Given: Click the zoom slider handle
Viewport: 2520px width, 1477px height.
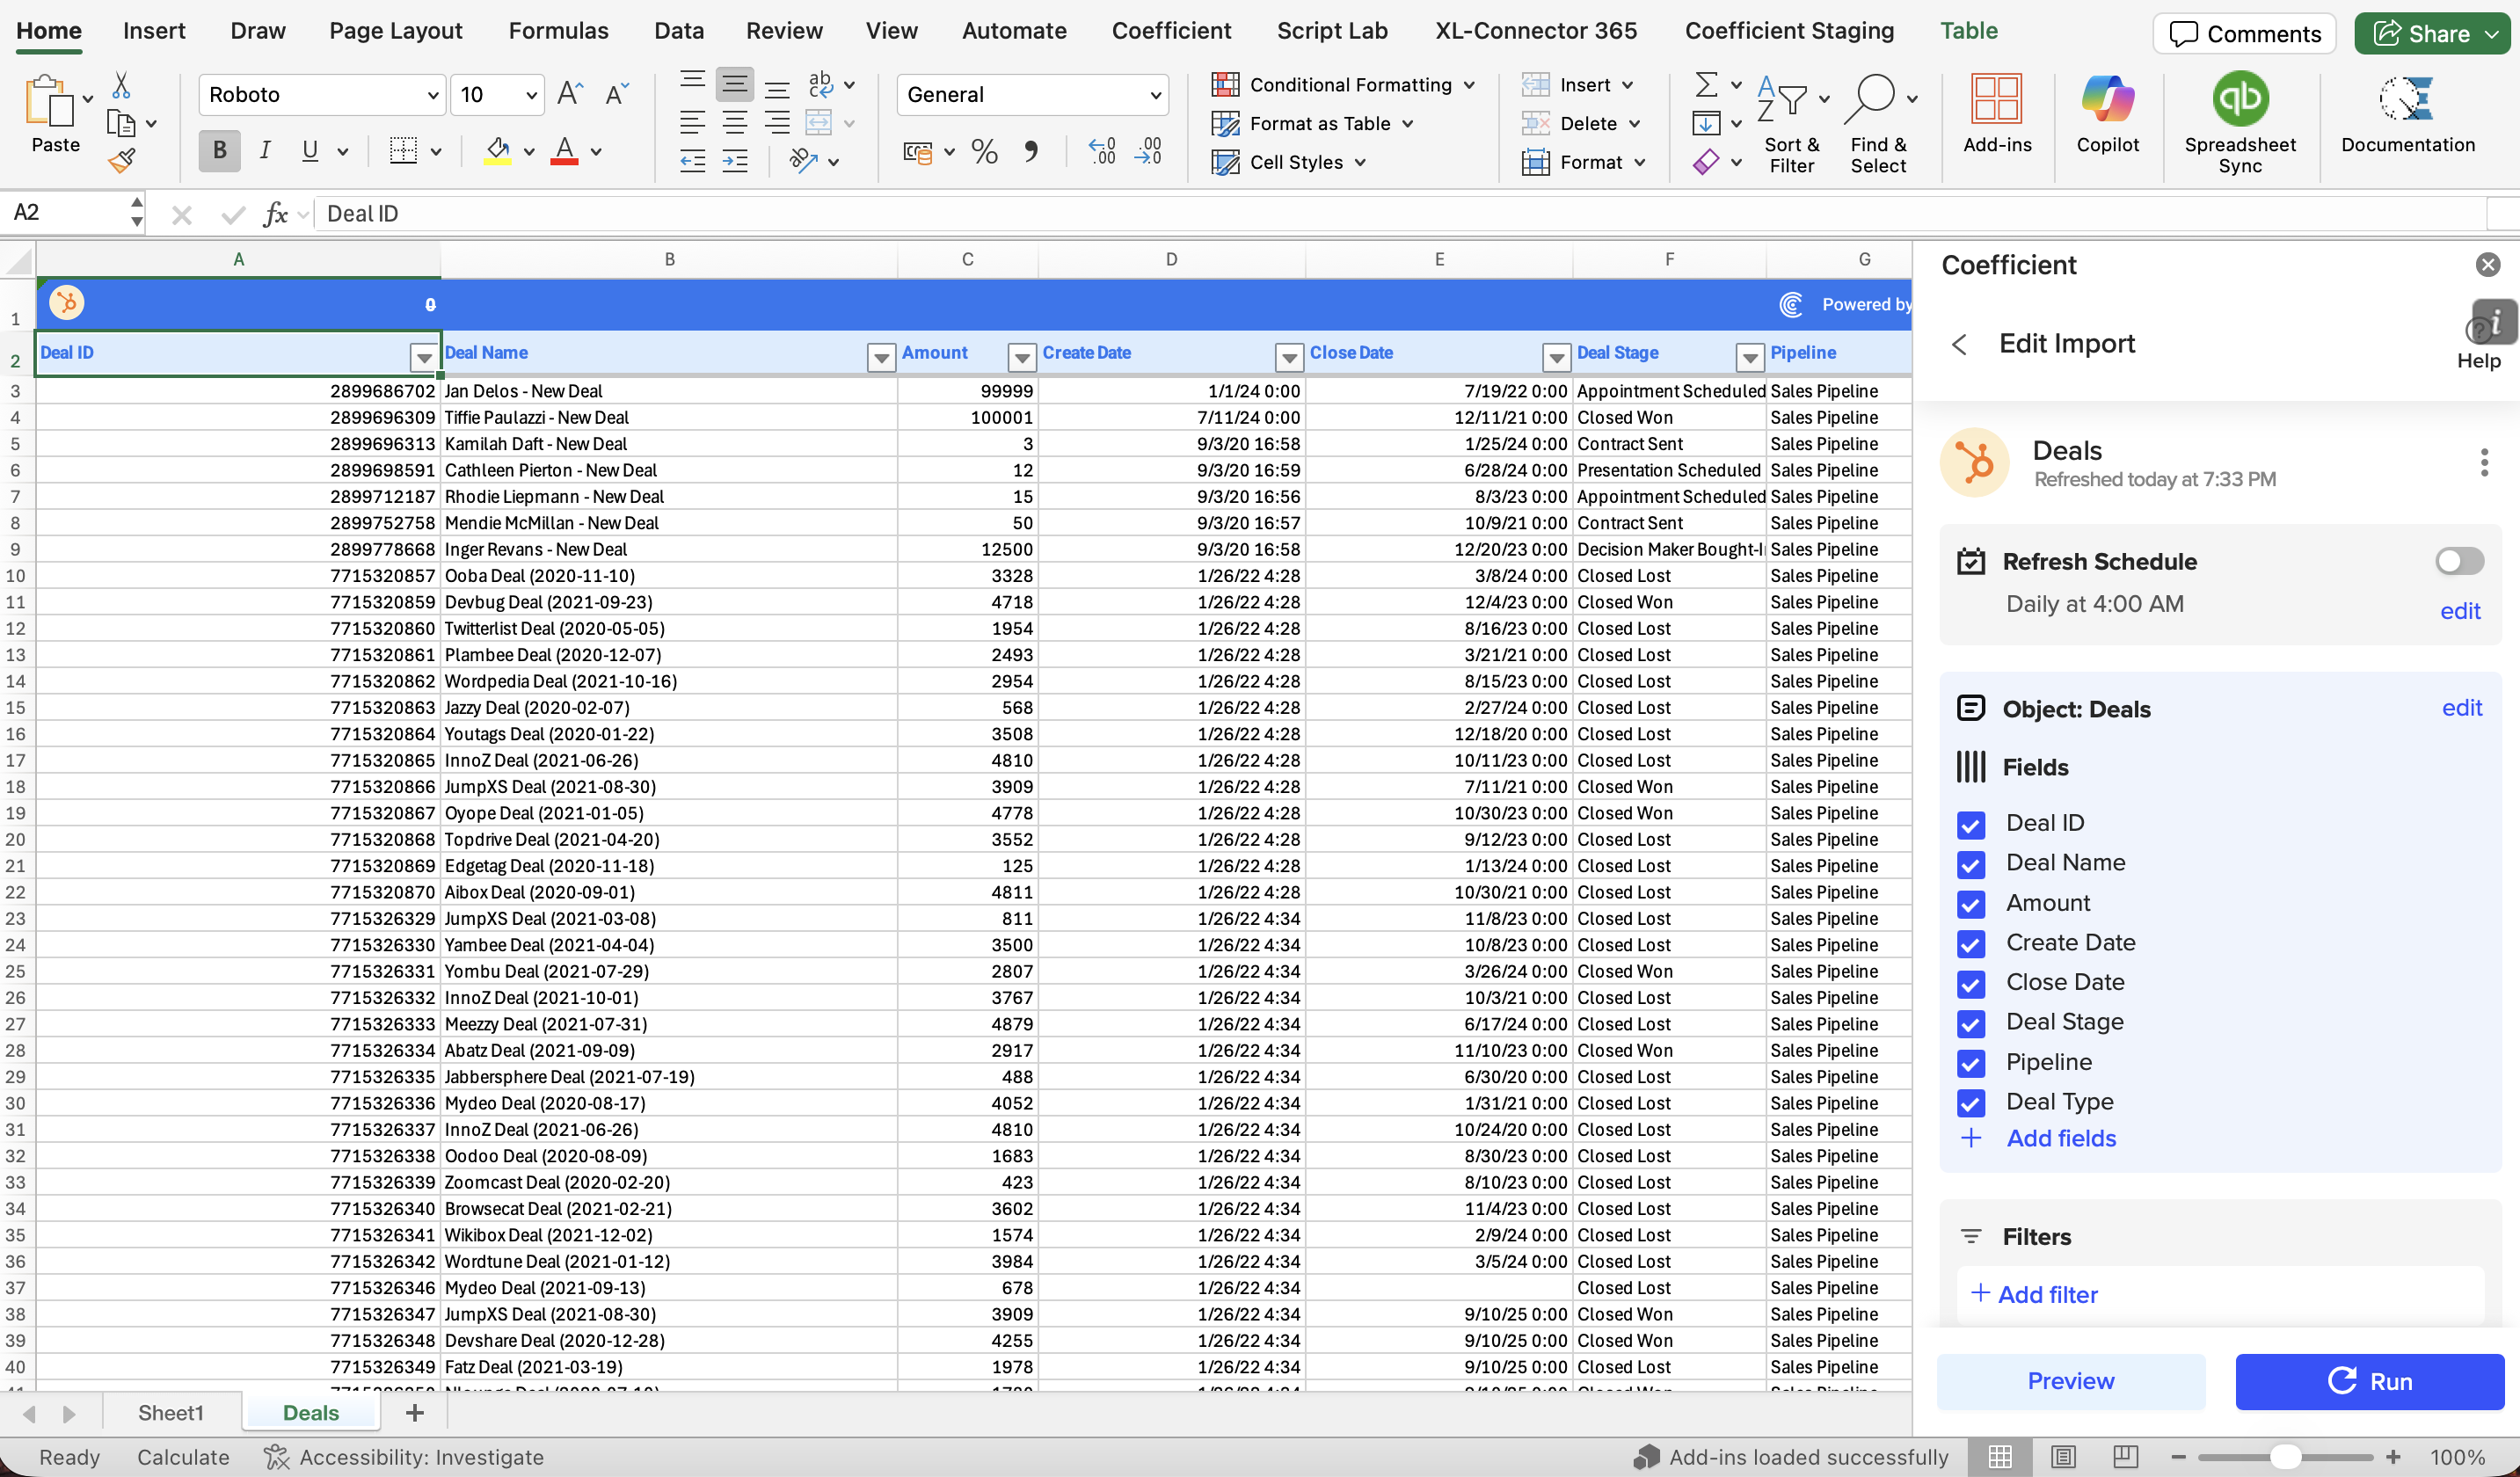Looking at the screenshot, I should tap(2284, 1457).
